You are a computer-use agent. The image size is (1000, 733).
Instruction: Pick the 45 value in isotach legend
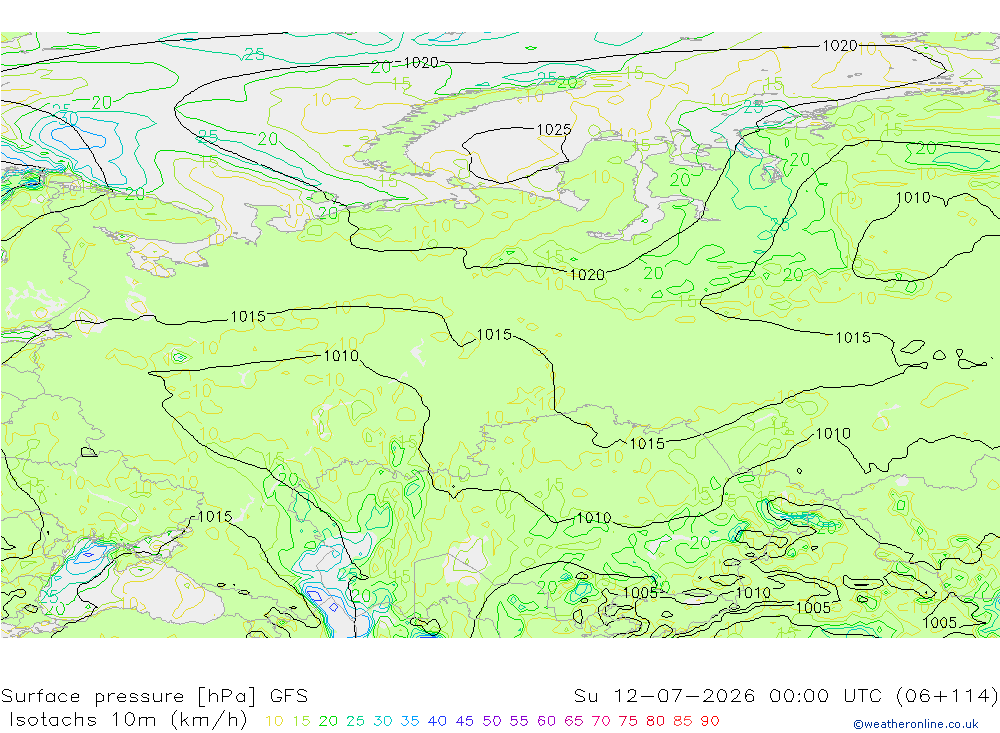464,721
